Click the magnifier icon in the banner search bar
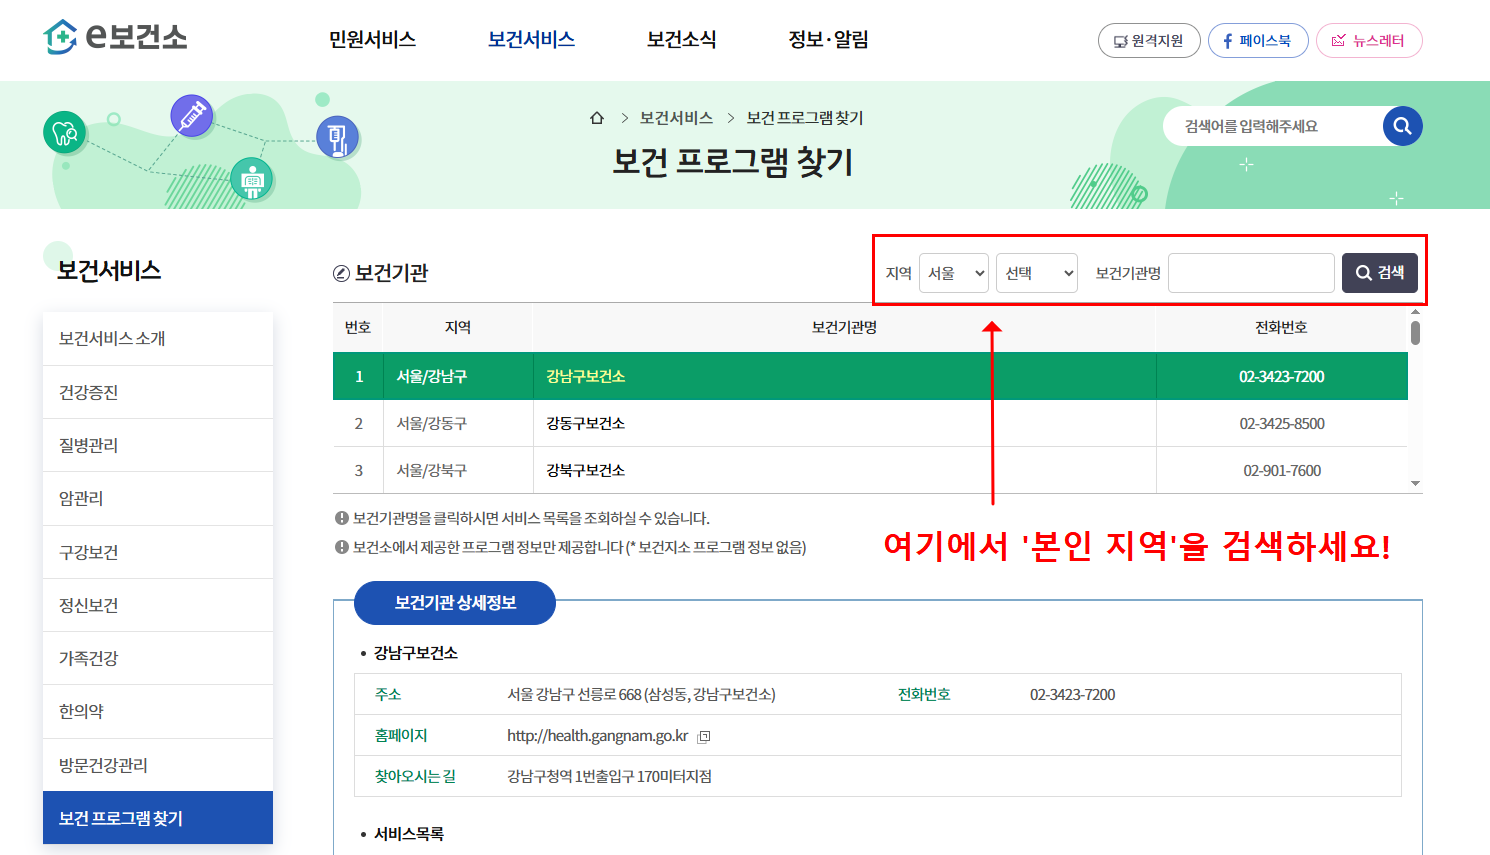 pyautogui.click(x=1402, y=126)
